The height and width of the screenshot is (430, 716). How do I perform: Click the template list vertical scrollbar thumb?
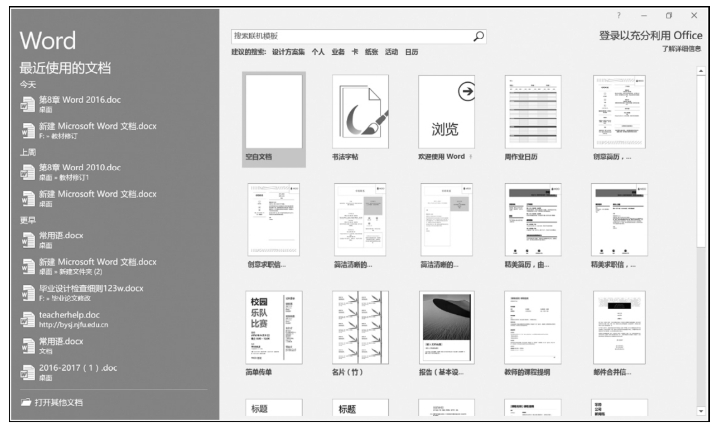[x=701, y=162]
